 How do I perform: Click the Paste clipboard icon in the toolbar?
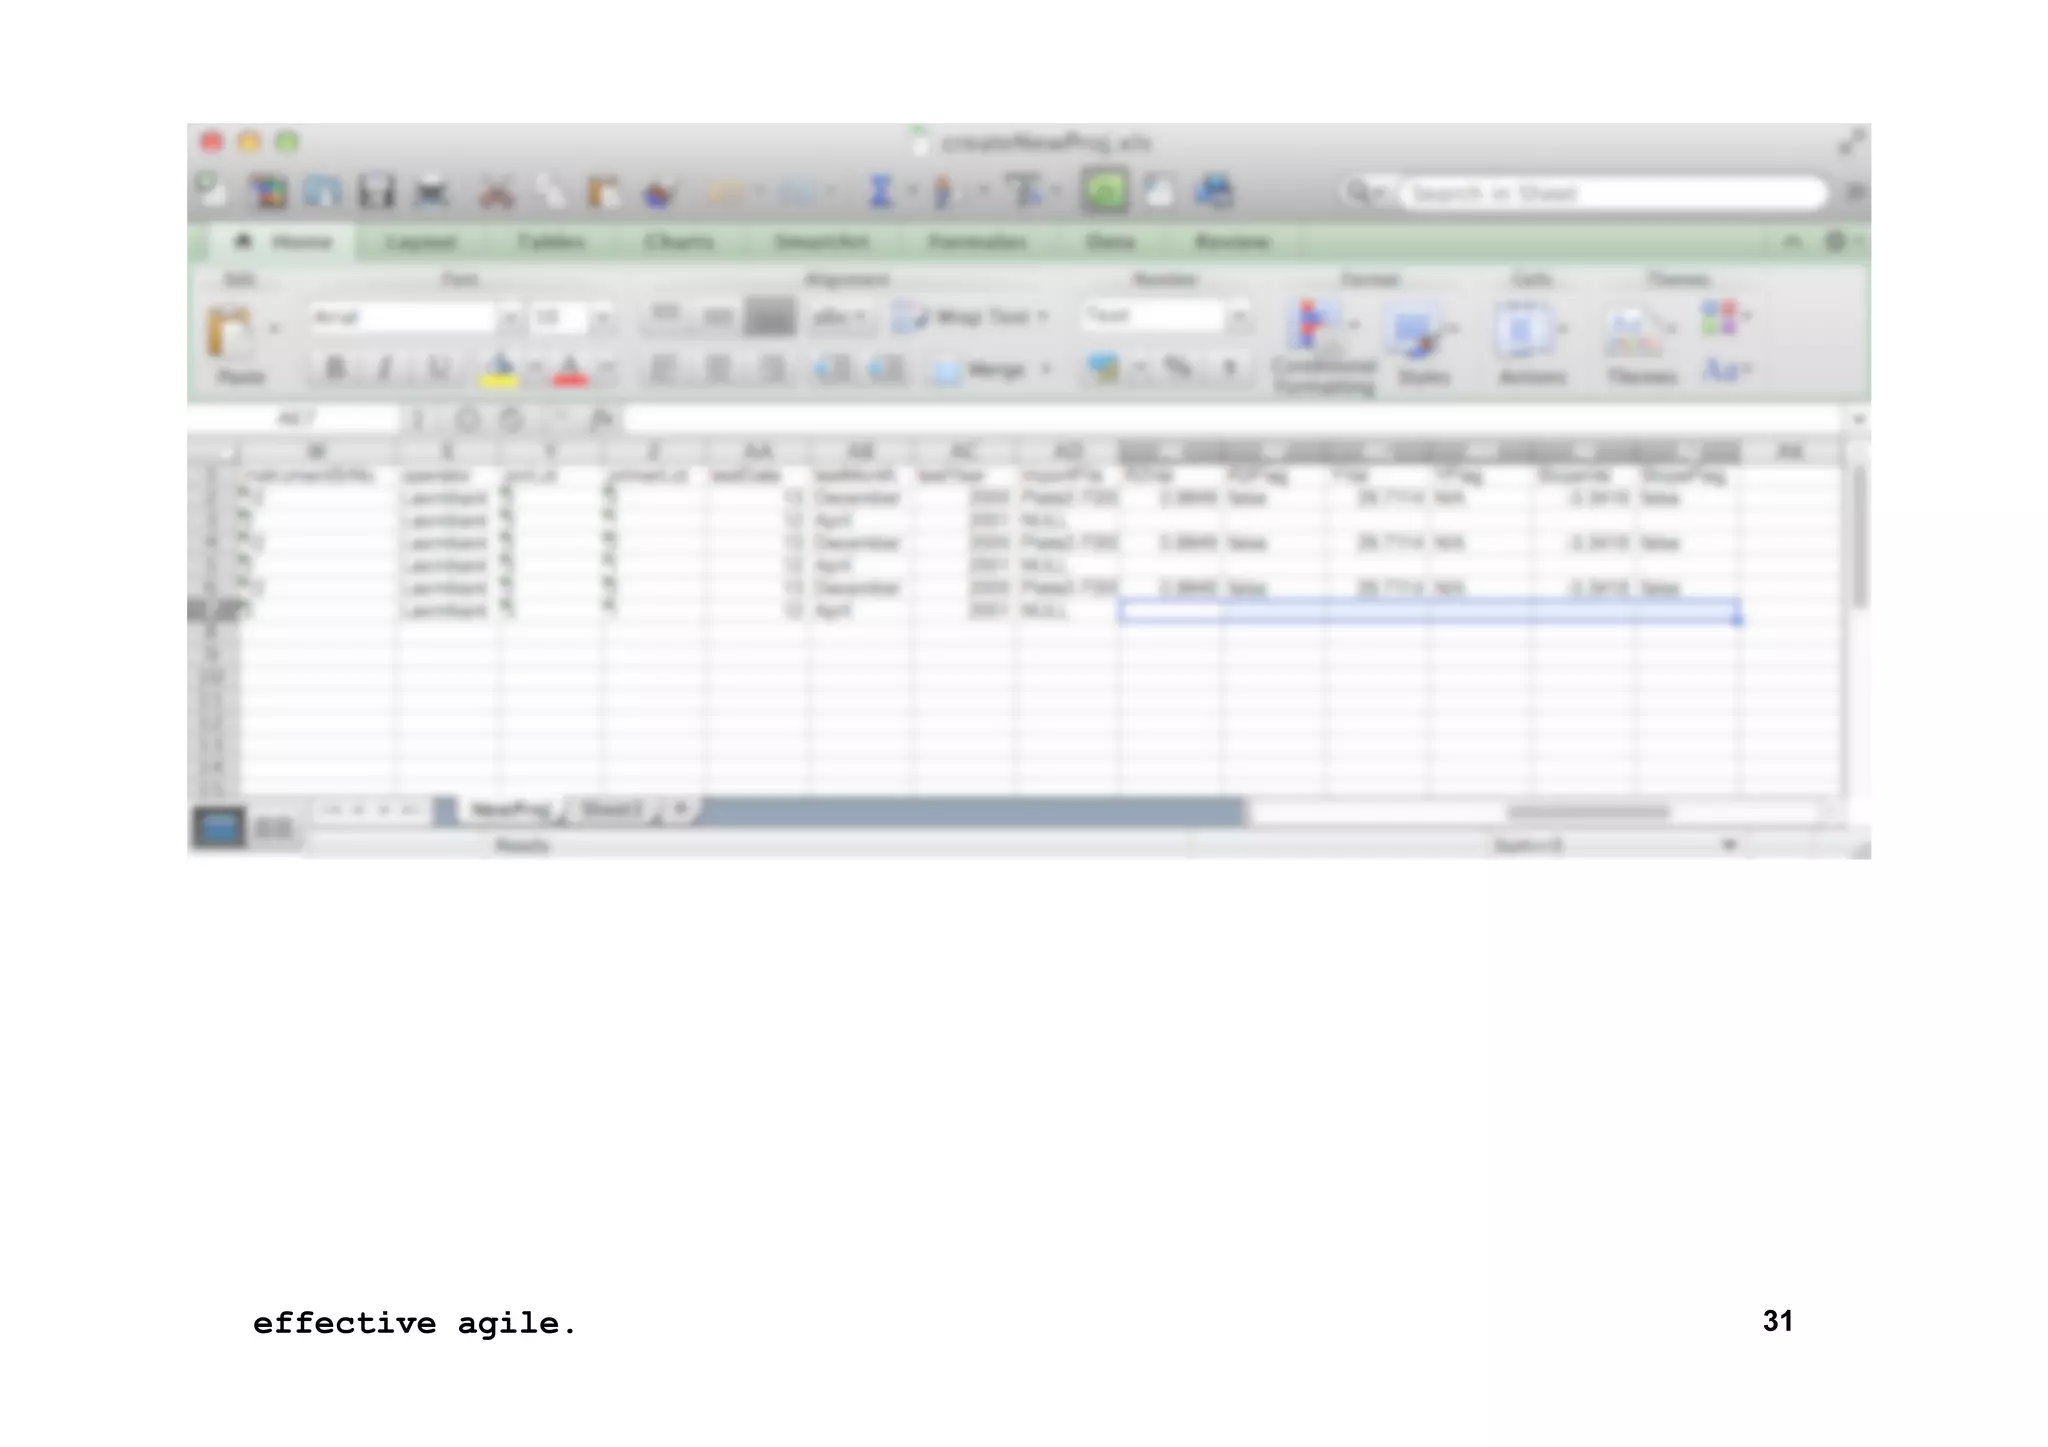(604, 191)
